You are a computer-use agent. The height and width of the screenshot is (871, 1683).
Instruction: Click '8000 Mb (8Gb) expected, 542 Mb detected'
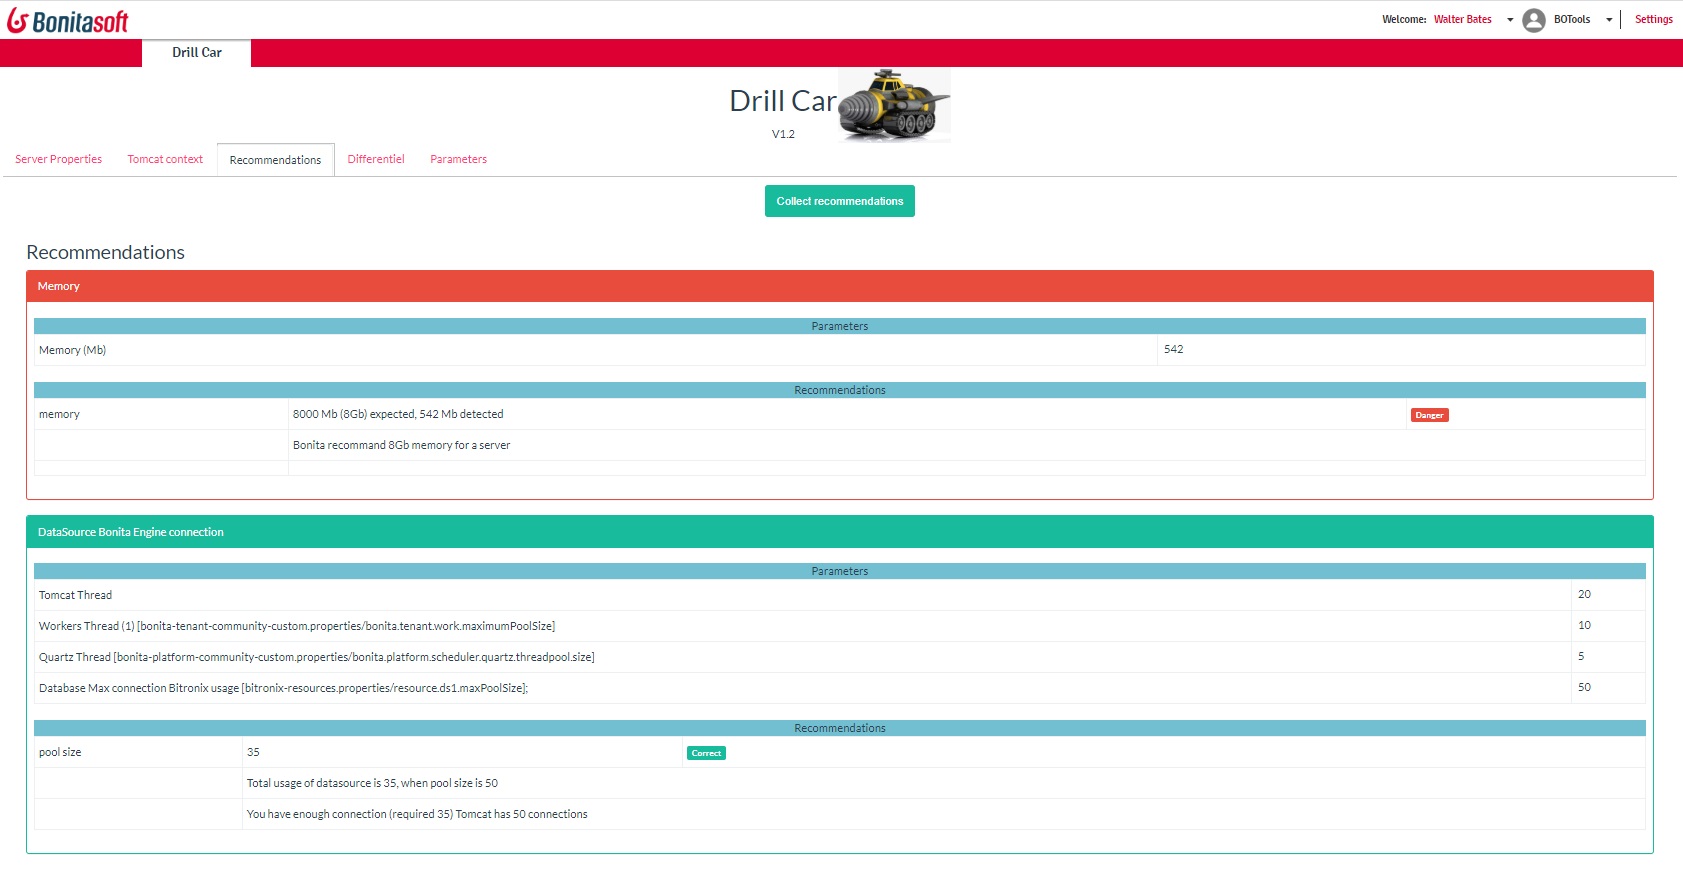[398, 414]
